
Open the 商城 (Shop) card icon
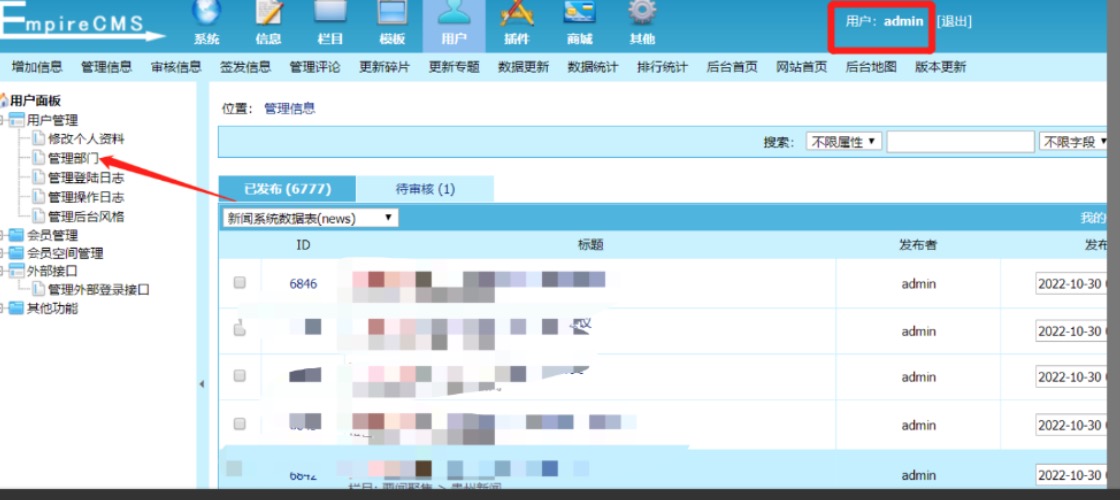579,11
